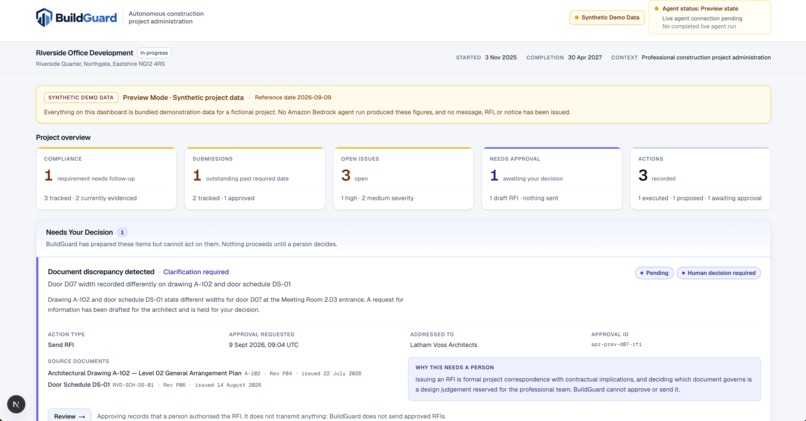
Task: Click the BuildGuard brand name text
Action: [x=86, y=18]
